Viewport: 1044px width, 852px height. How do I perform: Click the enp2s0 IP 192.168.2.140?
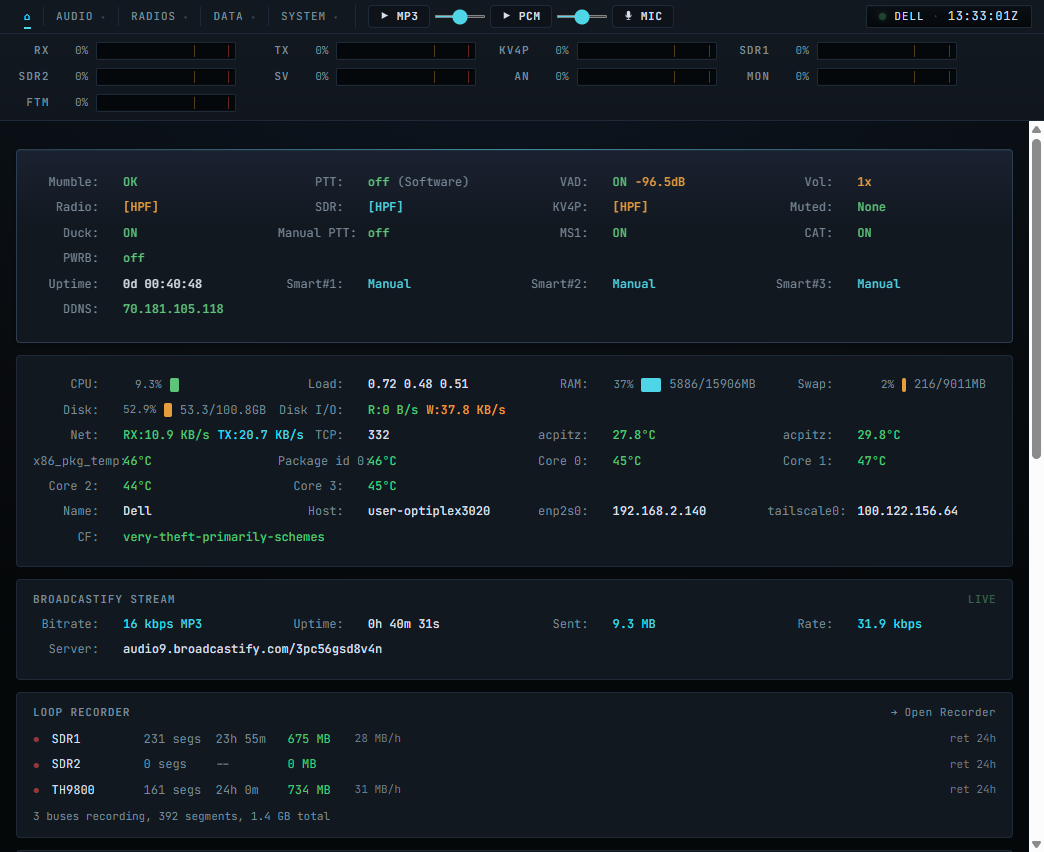pyautogui.click(x=659, y=511)
